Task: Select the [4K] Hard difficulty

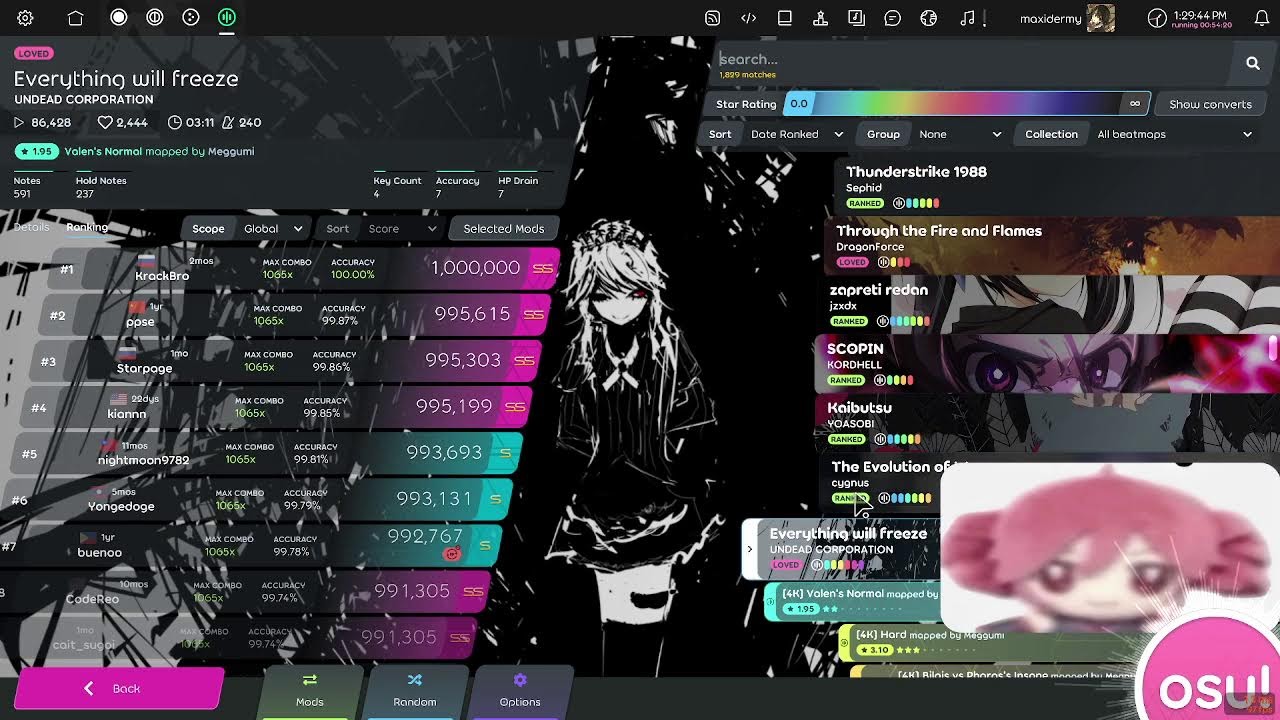Action: click(x=990, y=642)
